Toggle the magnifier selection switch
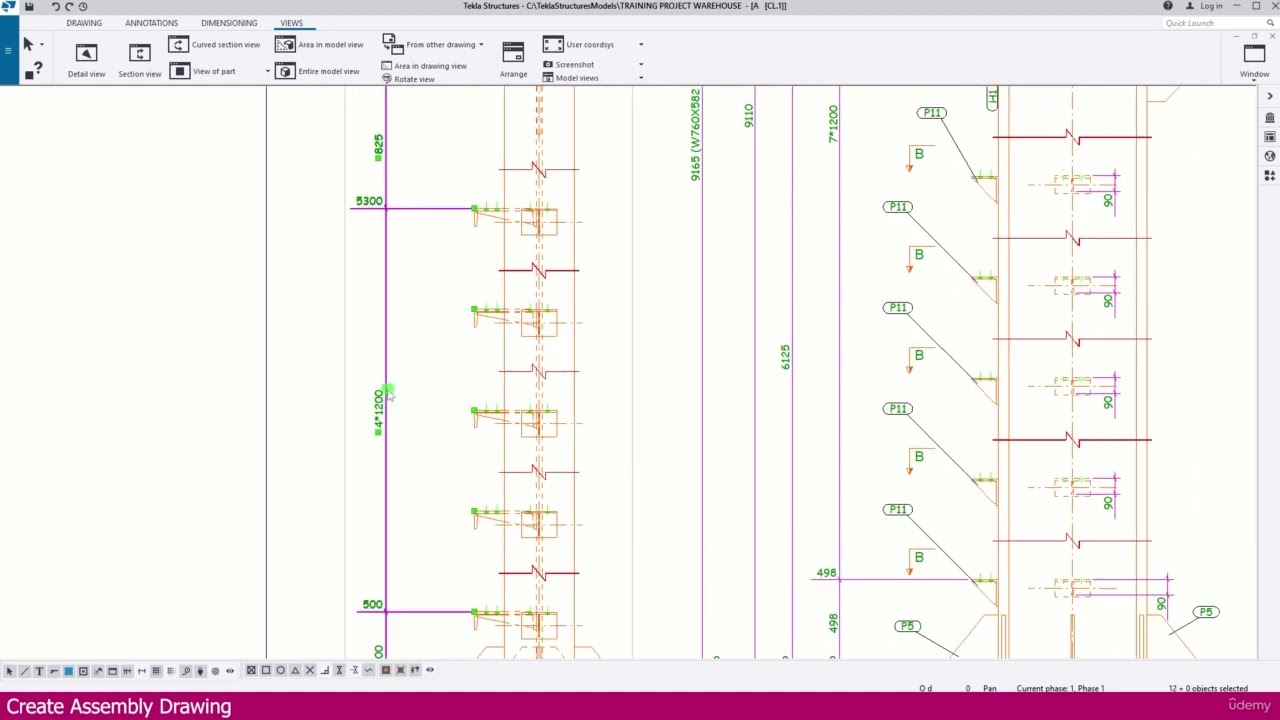This screenshot has width=1280, height=720. [186, 671]
